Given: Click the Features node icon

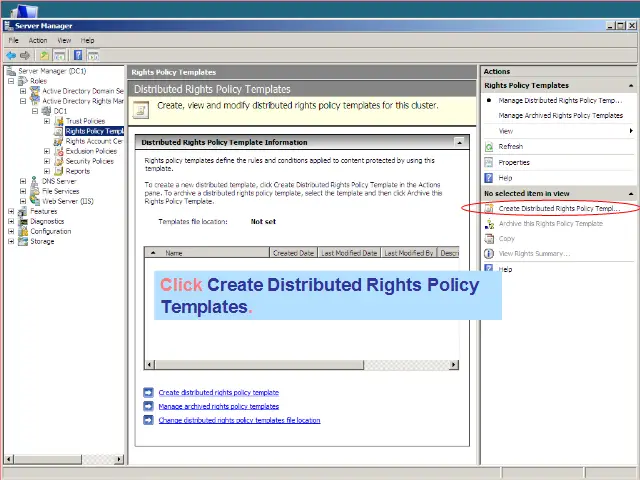Looking at the screenshot, I should coord(23,211).
